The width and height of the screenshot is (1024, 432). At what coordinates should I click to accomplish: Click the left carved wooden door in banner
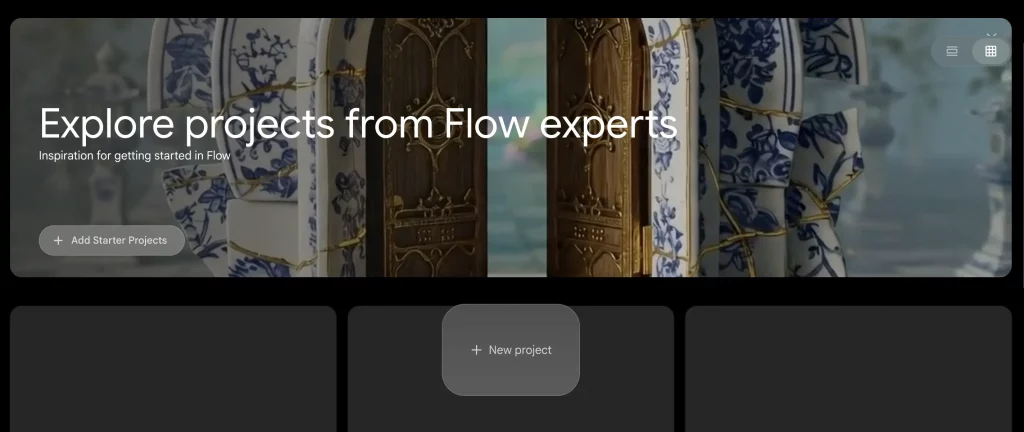(426, 196)
